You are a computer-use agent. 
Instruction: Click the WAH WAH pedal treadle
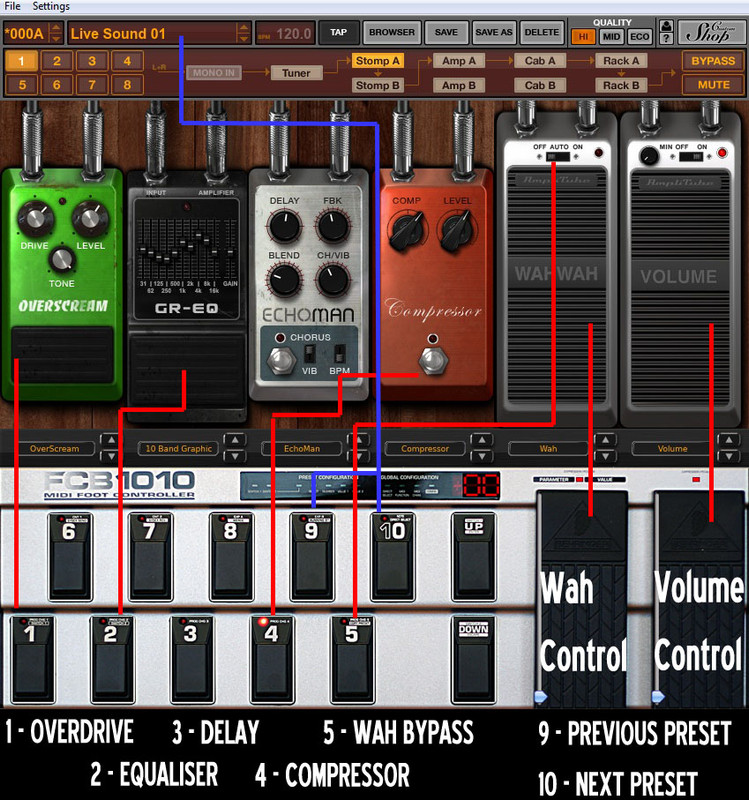(556, 285)
